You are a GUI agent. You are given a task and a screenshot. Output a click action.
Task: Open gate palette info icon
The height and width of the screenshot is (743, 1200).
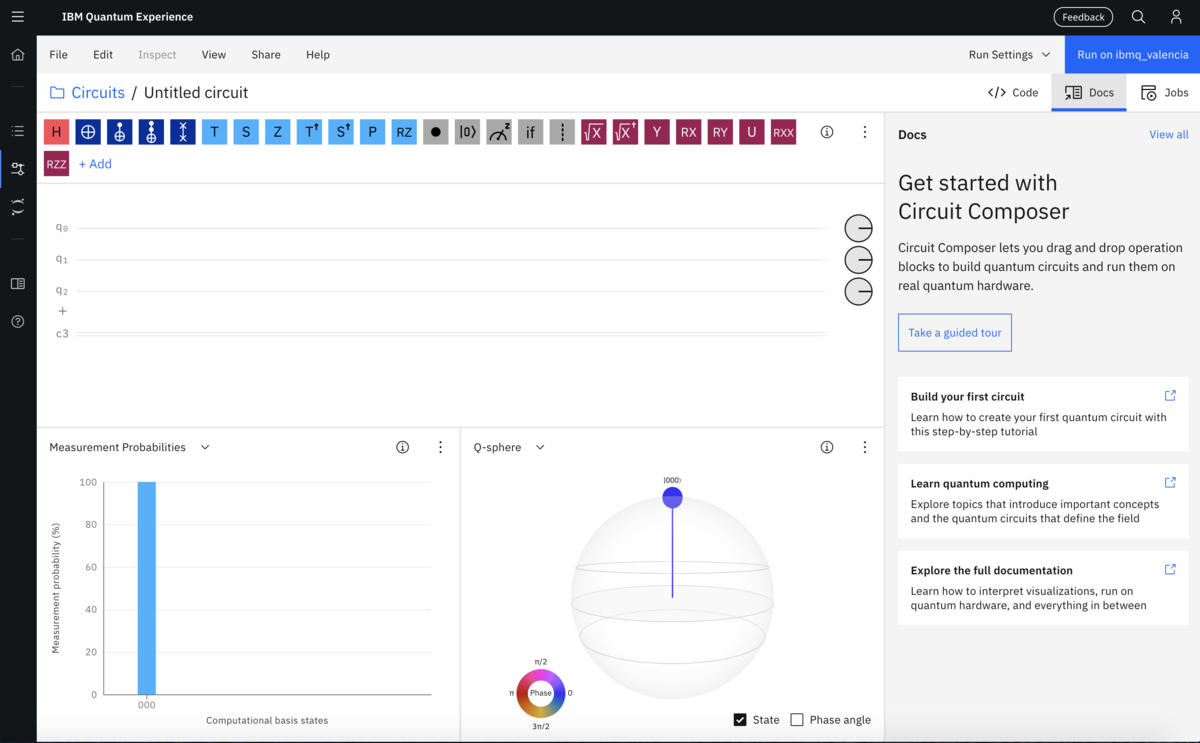tap(827, 132)
